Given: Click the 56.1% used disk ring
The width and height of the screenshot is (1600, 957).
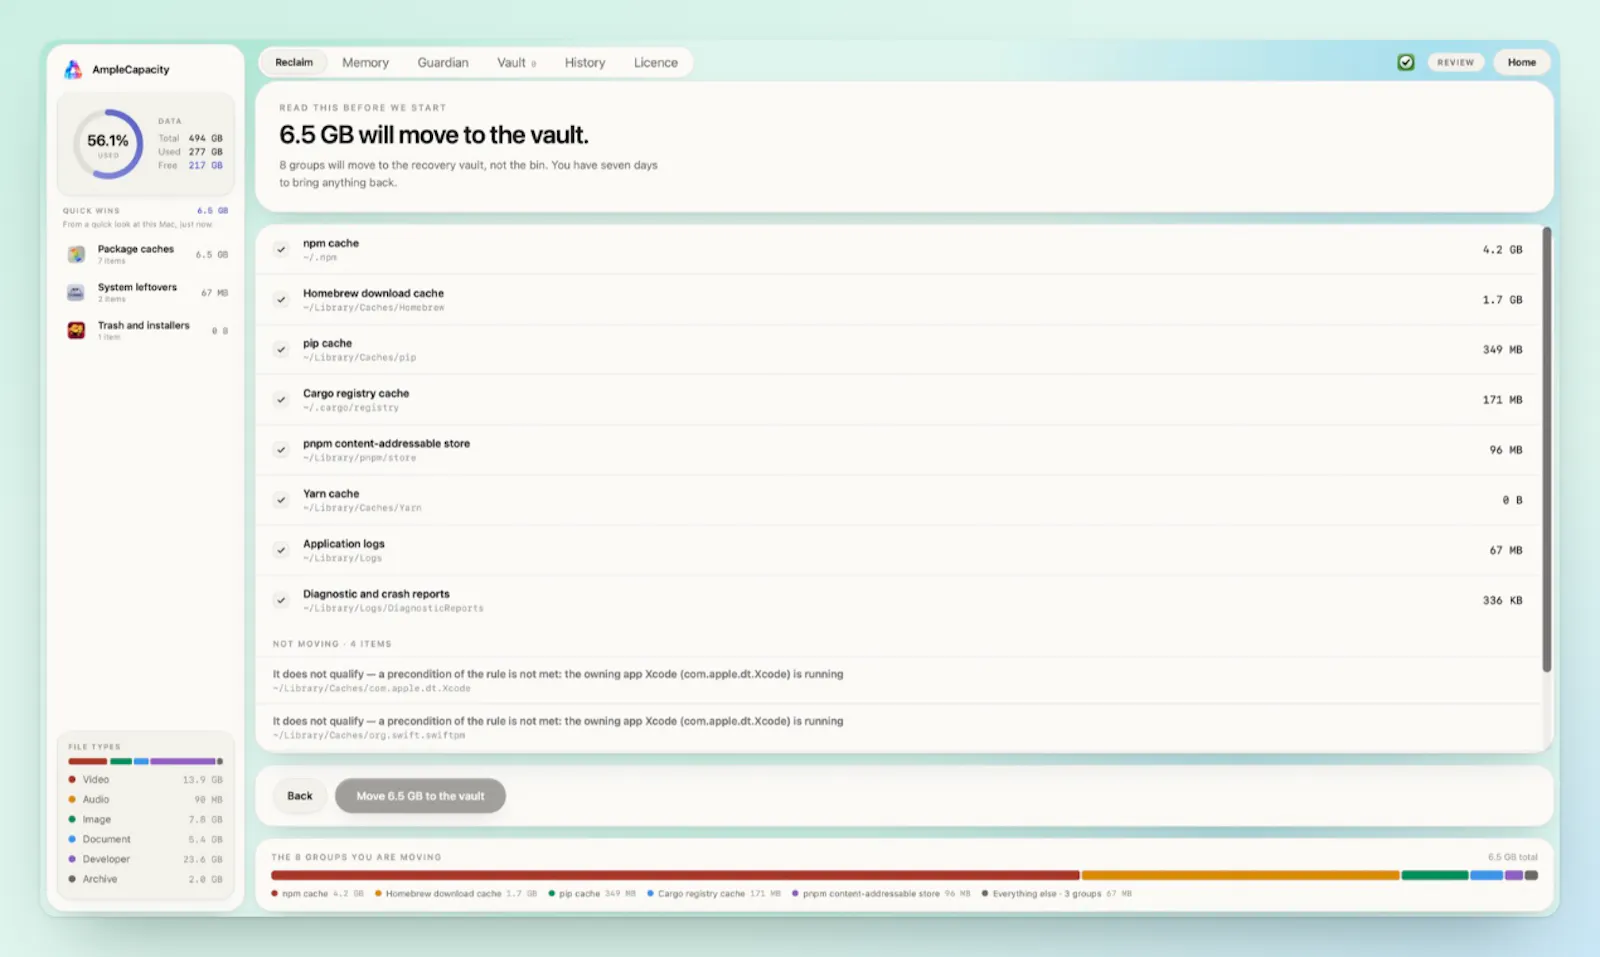Looking at the screenshot, I should click(x=108, y=144).
